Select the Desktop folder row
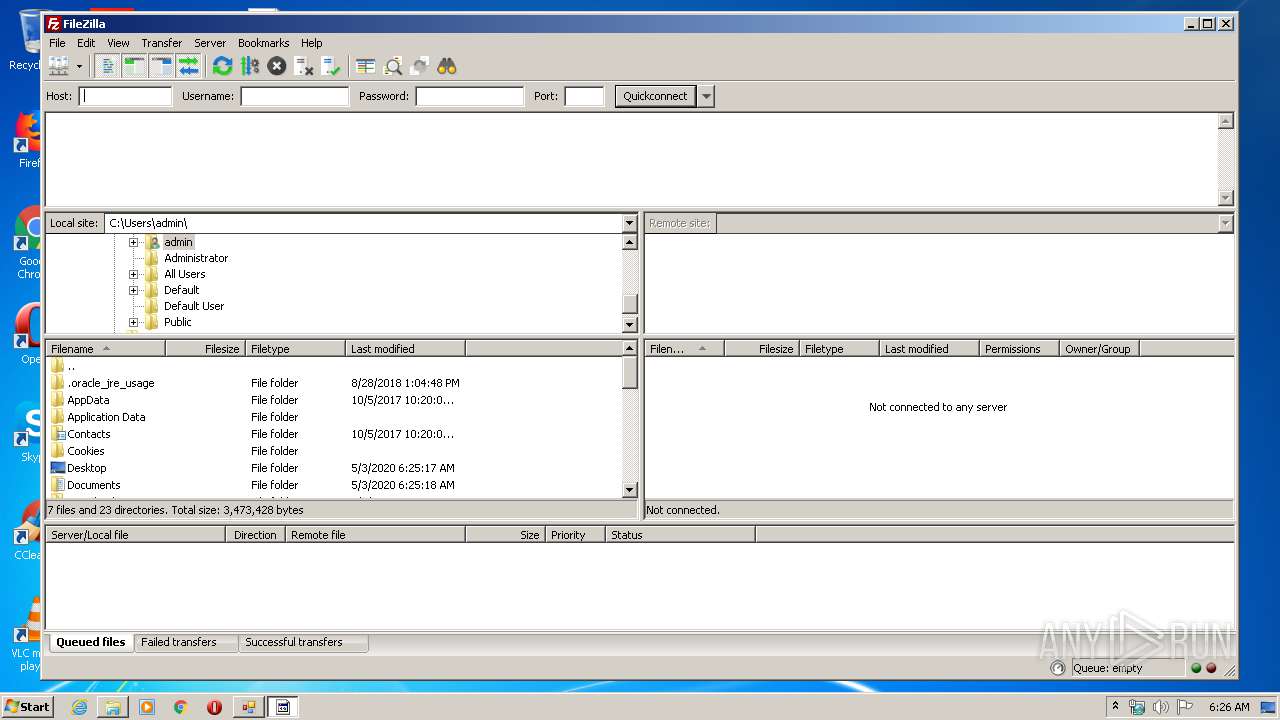Viewport: 1280px width, 720px height. point(334,468)
